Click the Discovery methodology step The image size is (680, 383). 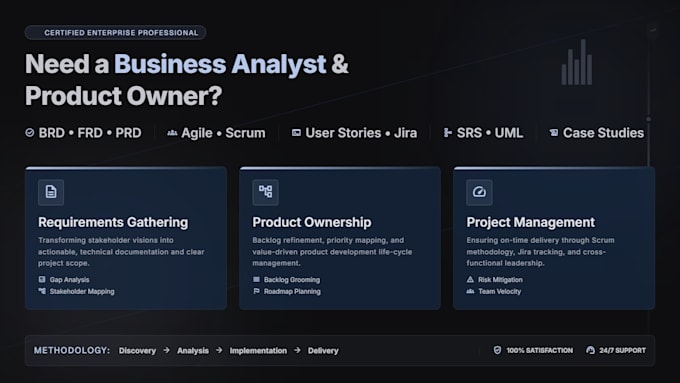137,350
